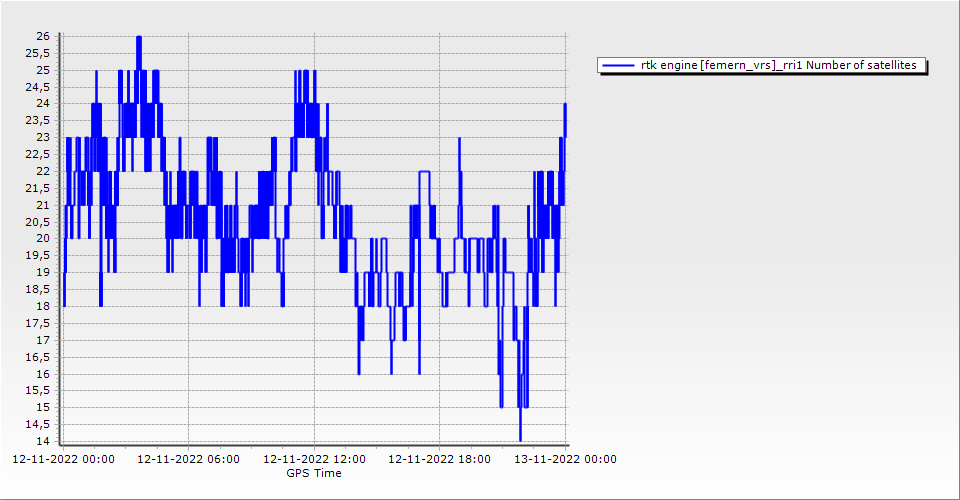The height and width of the screenshot is (500, 960).
Task: Click the y-axis value label 23
Action: click(x=43, y=137)
